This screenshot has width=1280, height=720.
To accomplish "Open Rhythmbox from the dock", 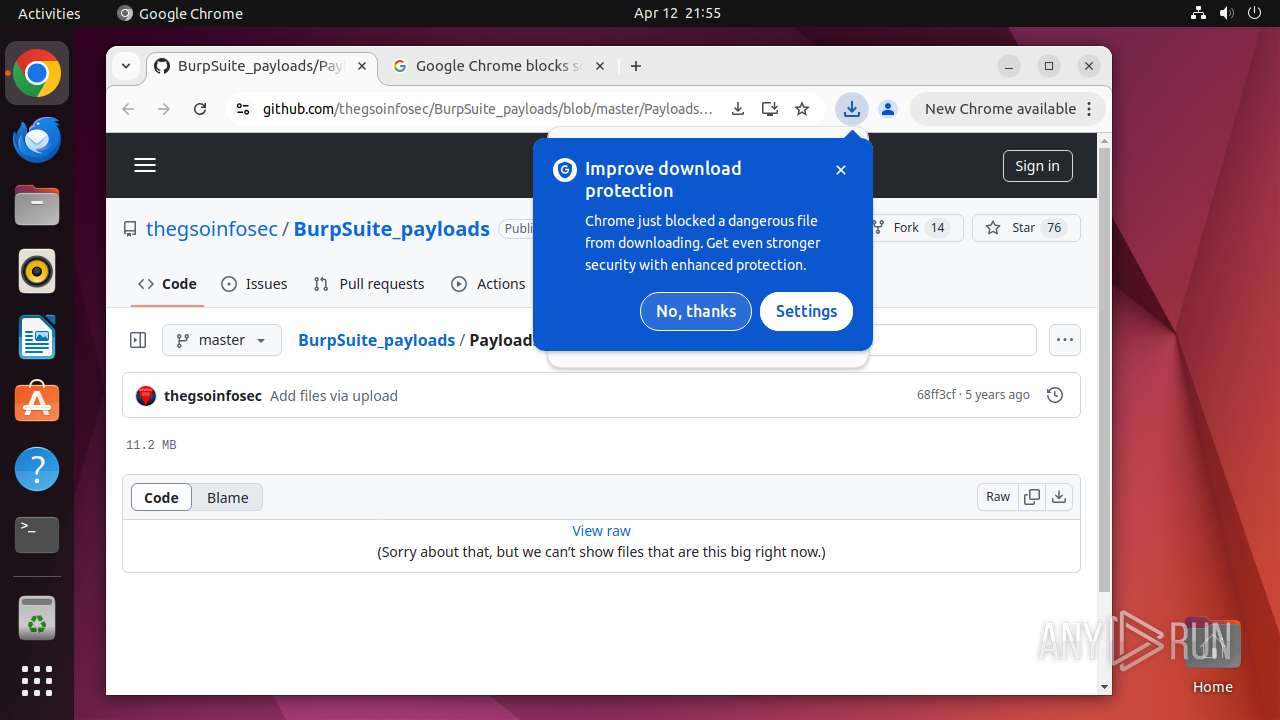I will point(37,271).
